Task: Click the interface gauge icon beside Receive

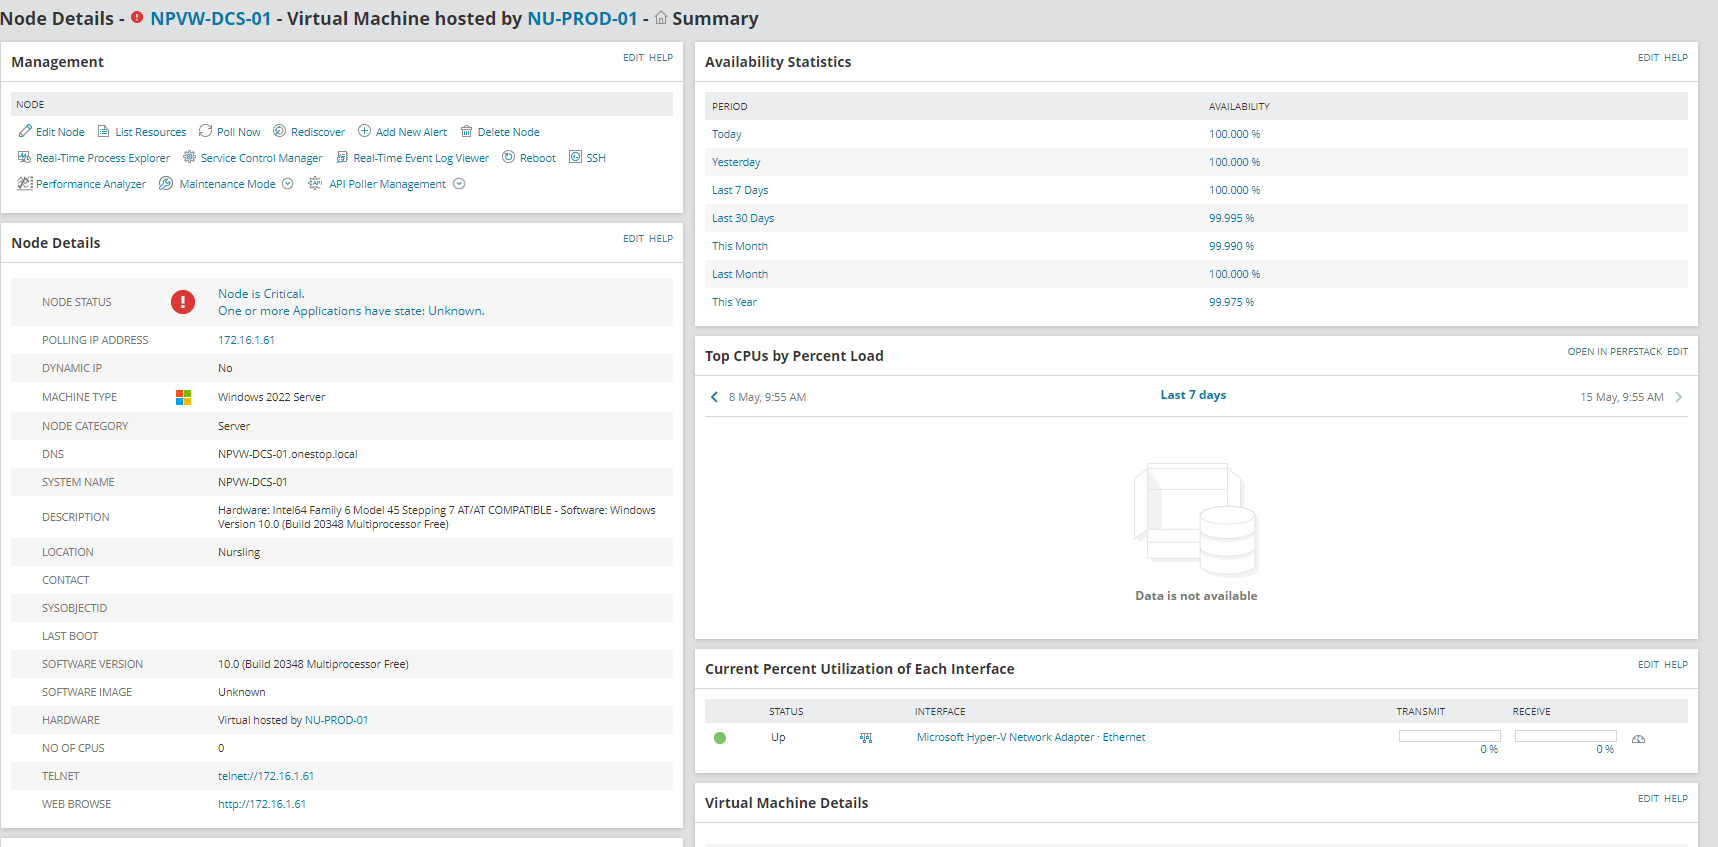Action: (x=1638, y=739)
